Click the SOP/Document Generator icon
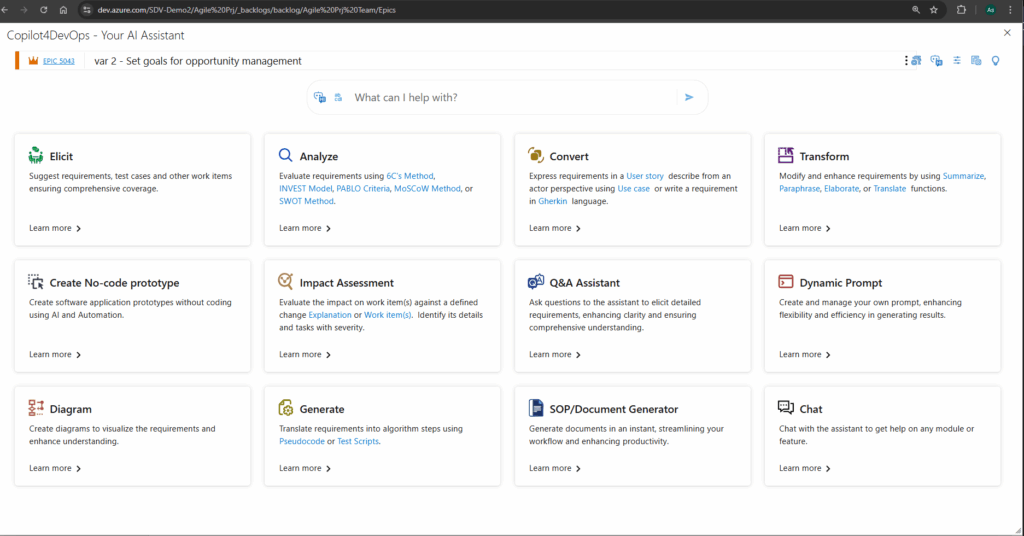 tap(536, 408)
